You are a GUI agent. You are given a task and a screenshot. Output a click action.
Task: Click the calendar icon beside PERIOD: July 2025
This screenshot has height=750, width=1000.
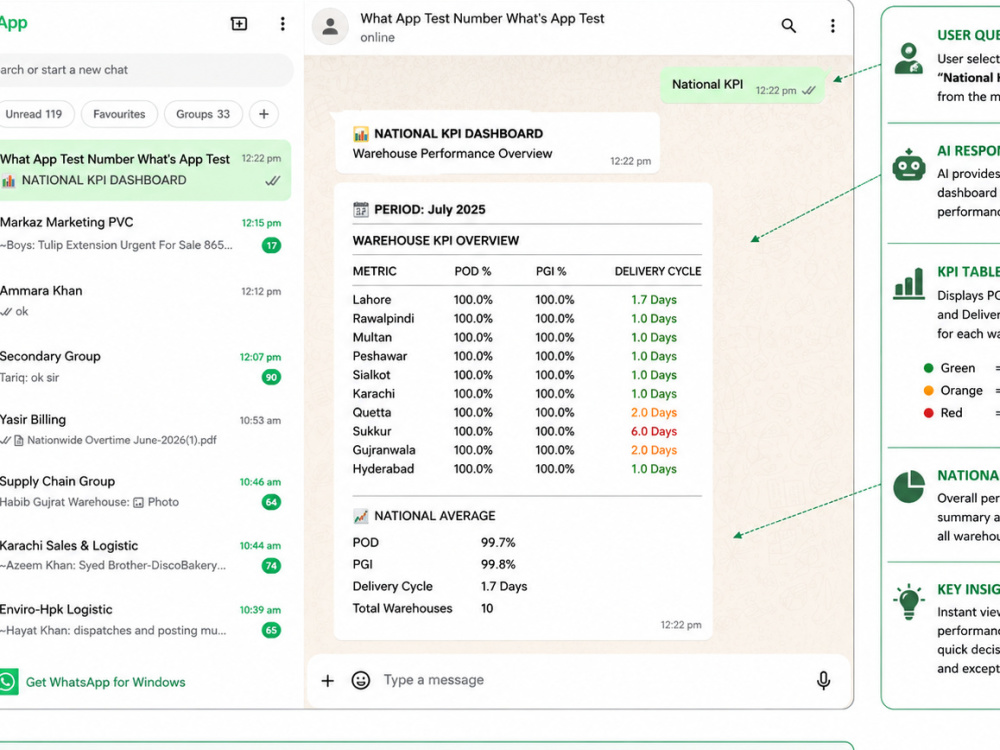pos(361,209)
